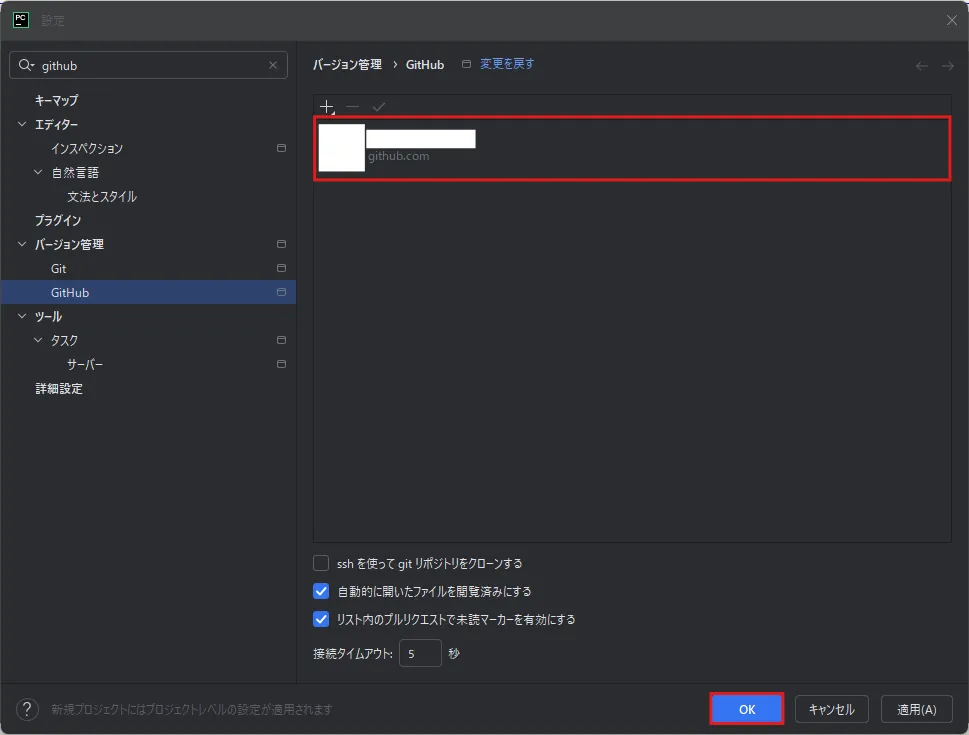Viewport: 969px width, 735px height.
Task: Go back with the left arrow
Action: point(921,66)
